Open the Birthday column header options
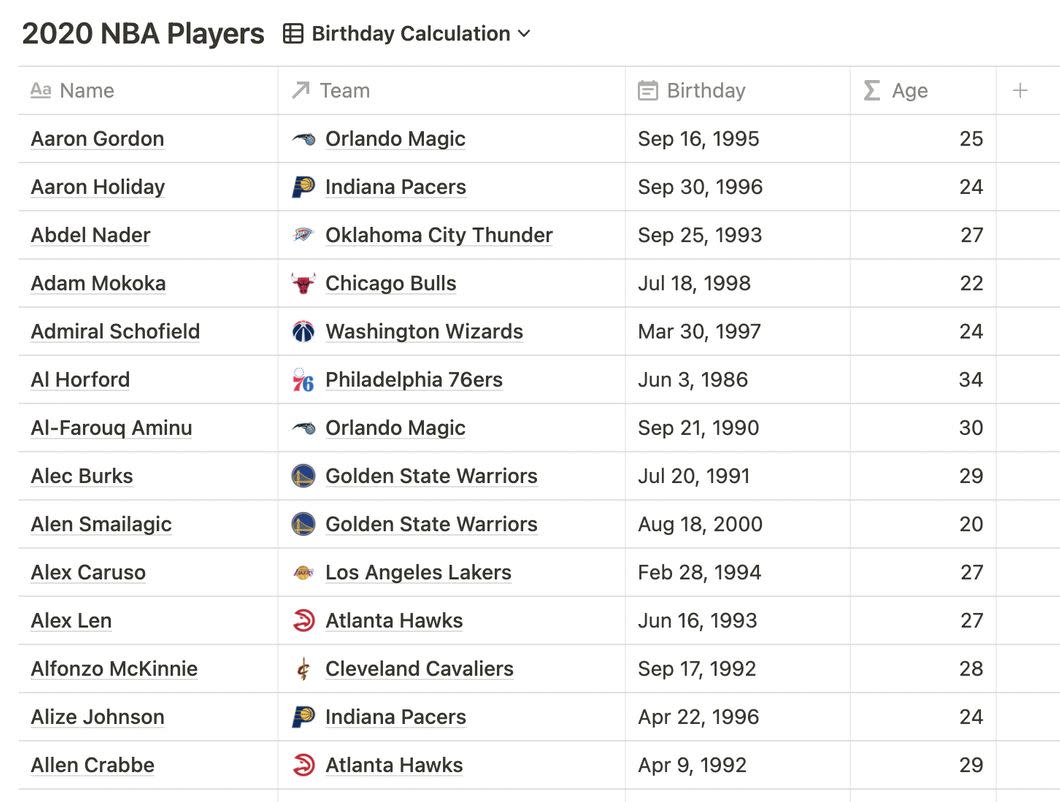Screen dimensions: 1060x802 click(705, 91)
